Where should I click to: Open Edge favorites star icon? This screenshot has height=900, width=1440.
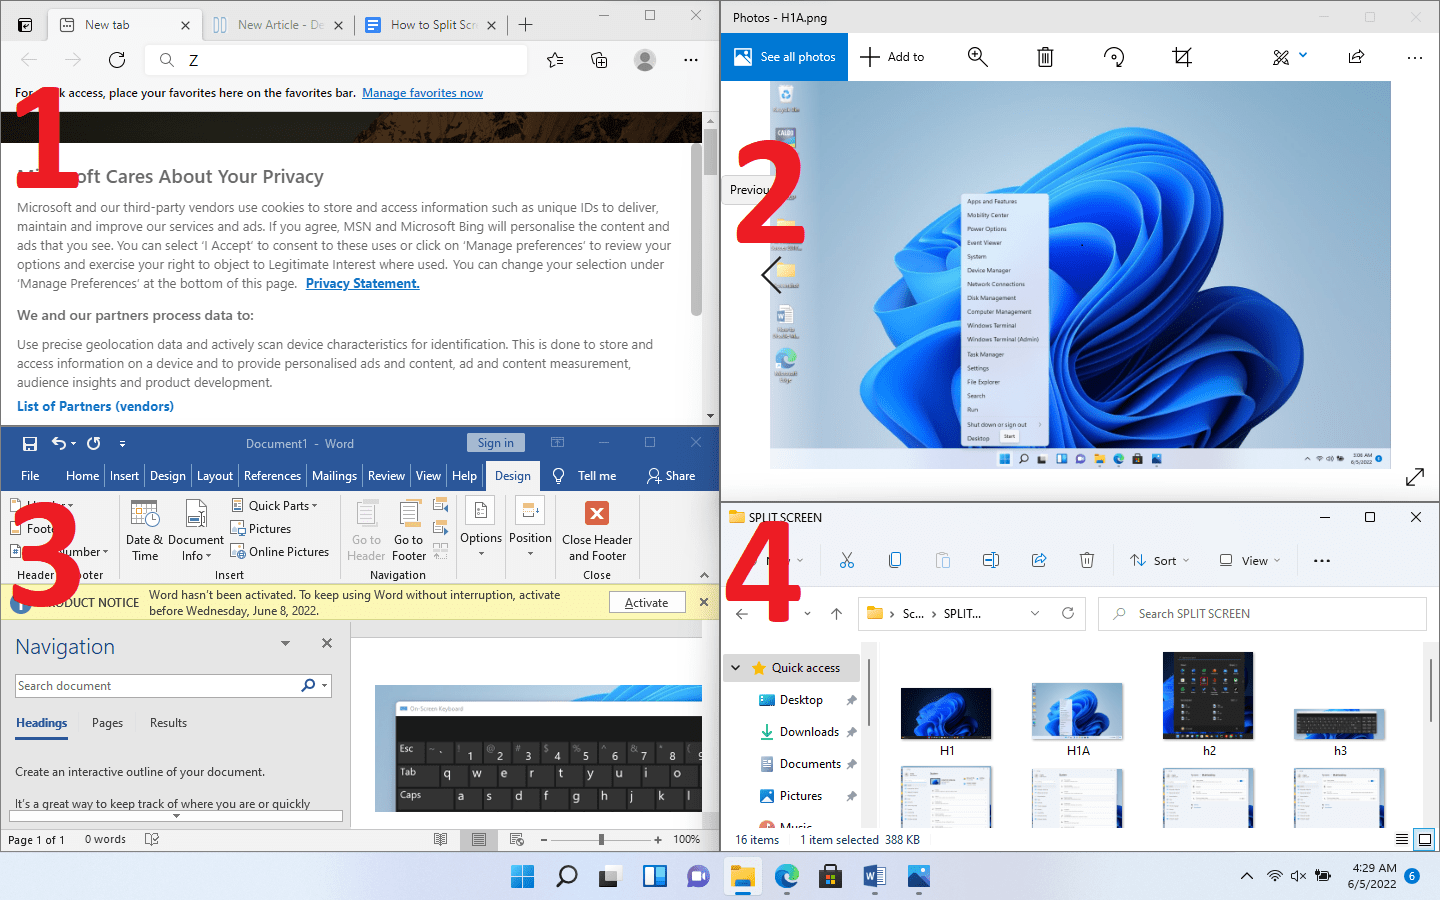[x=555, y=60]
